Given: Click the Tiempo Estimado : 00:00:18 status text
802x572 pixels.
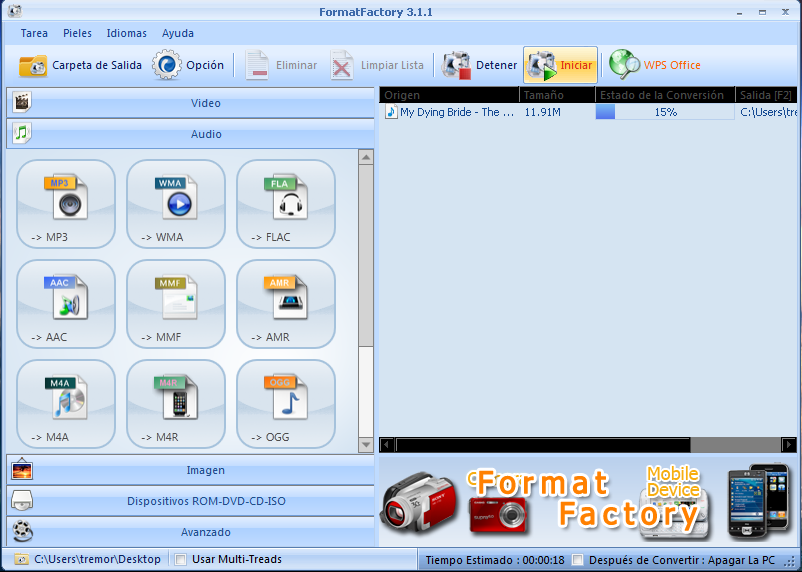Looking at the screenshot, I should [x=495, y=560].
